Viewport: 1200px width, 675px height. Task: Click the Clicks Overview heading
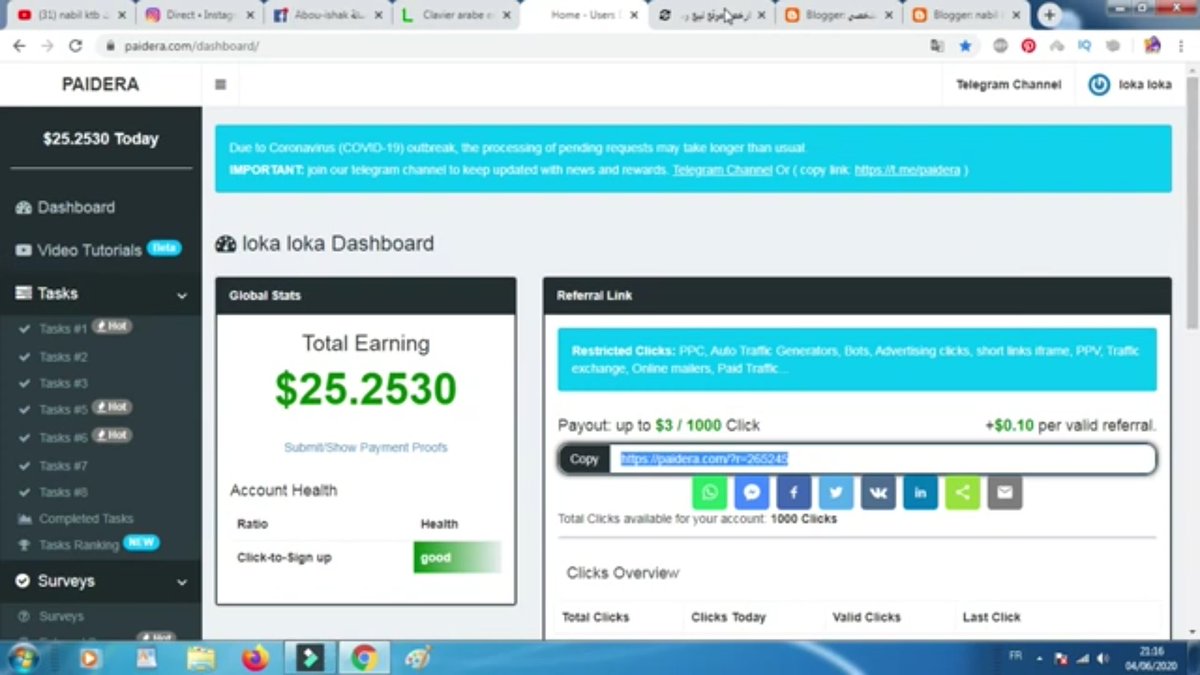(x=623, y=573)
